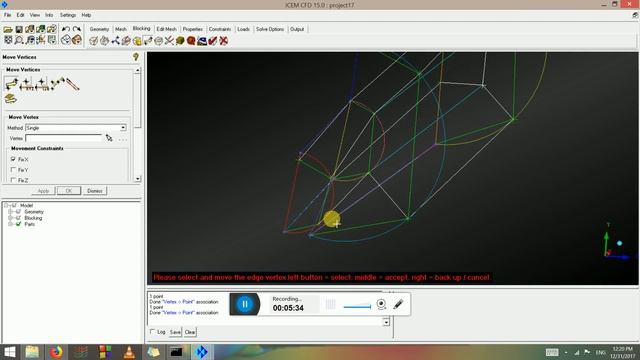
Task: Enable the Fix Z checkbox
Action: [13, 180]
